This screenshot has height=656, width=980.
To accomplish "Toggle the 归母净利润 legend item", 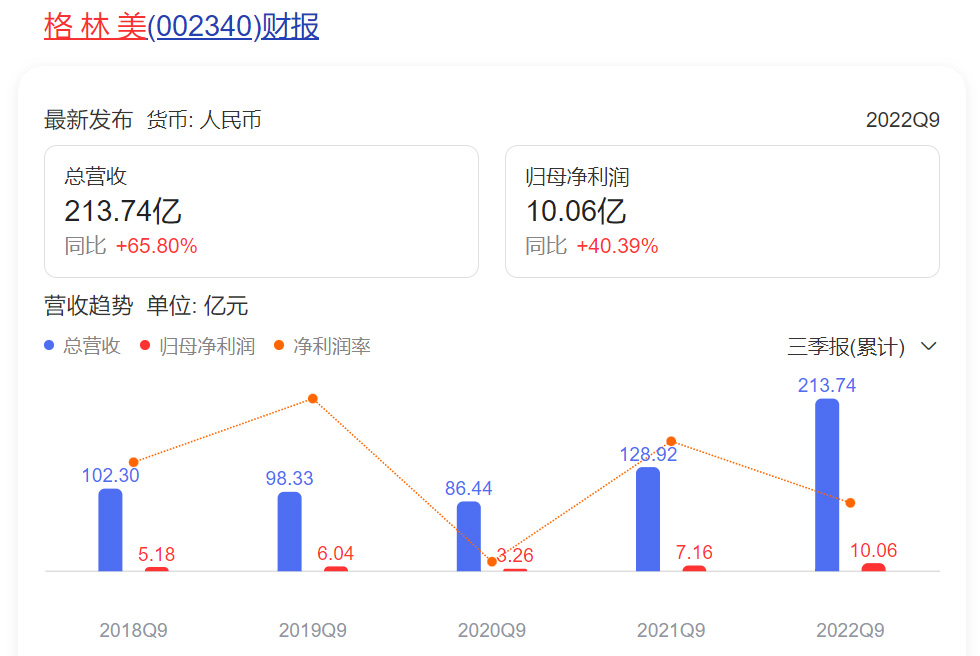I will pos(198,346).
